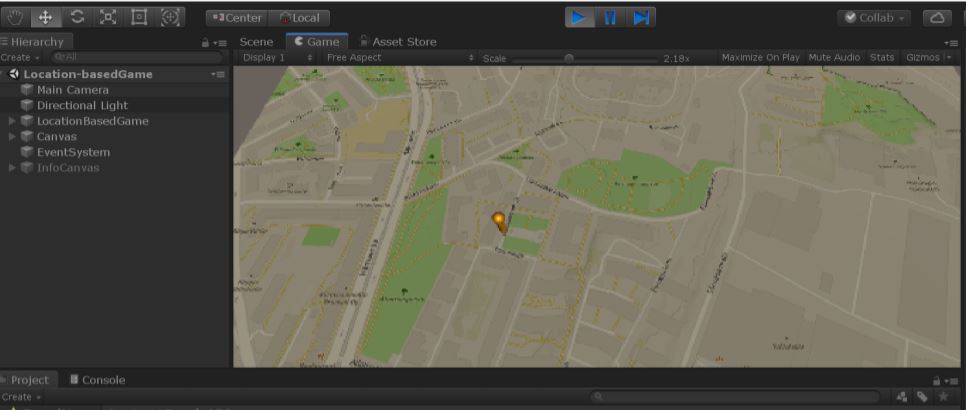Click the favorites star icon
The image size is (966, 410).
tap(942, 397)
